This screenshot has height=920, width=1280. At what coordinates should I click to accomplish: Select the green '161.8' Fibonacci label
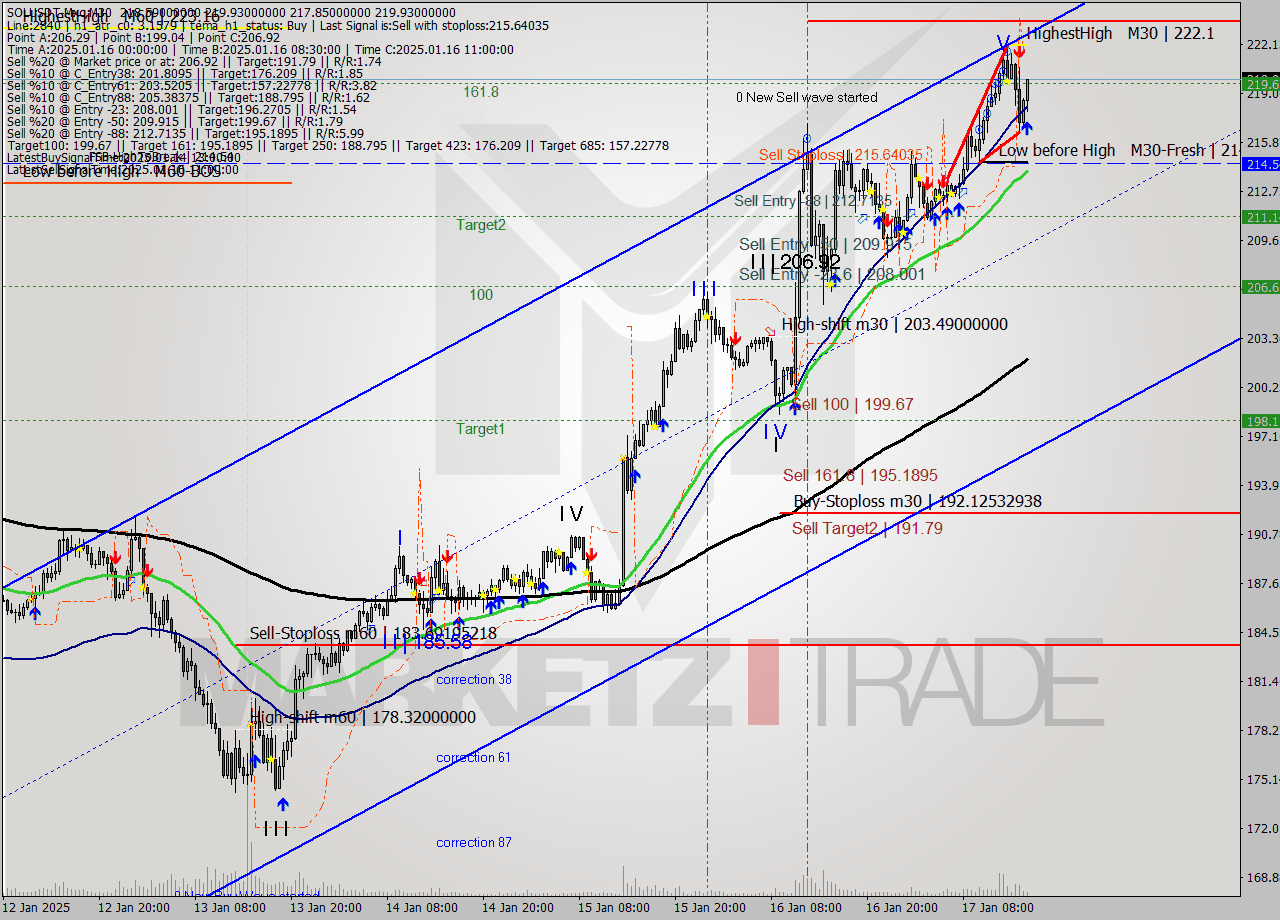(x=481, y=92)
